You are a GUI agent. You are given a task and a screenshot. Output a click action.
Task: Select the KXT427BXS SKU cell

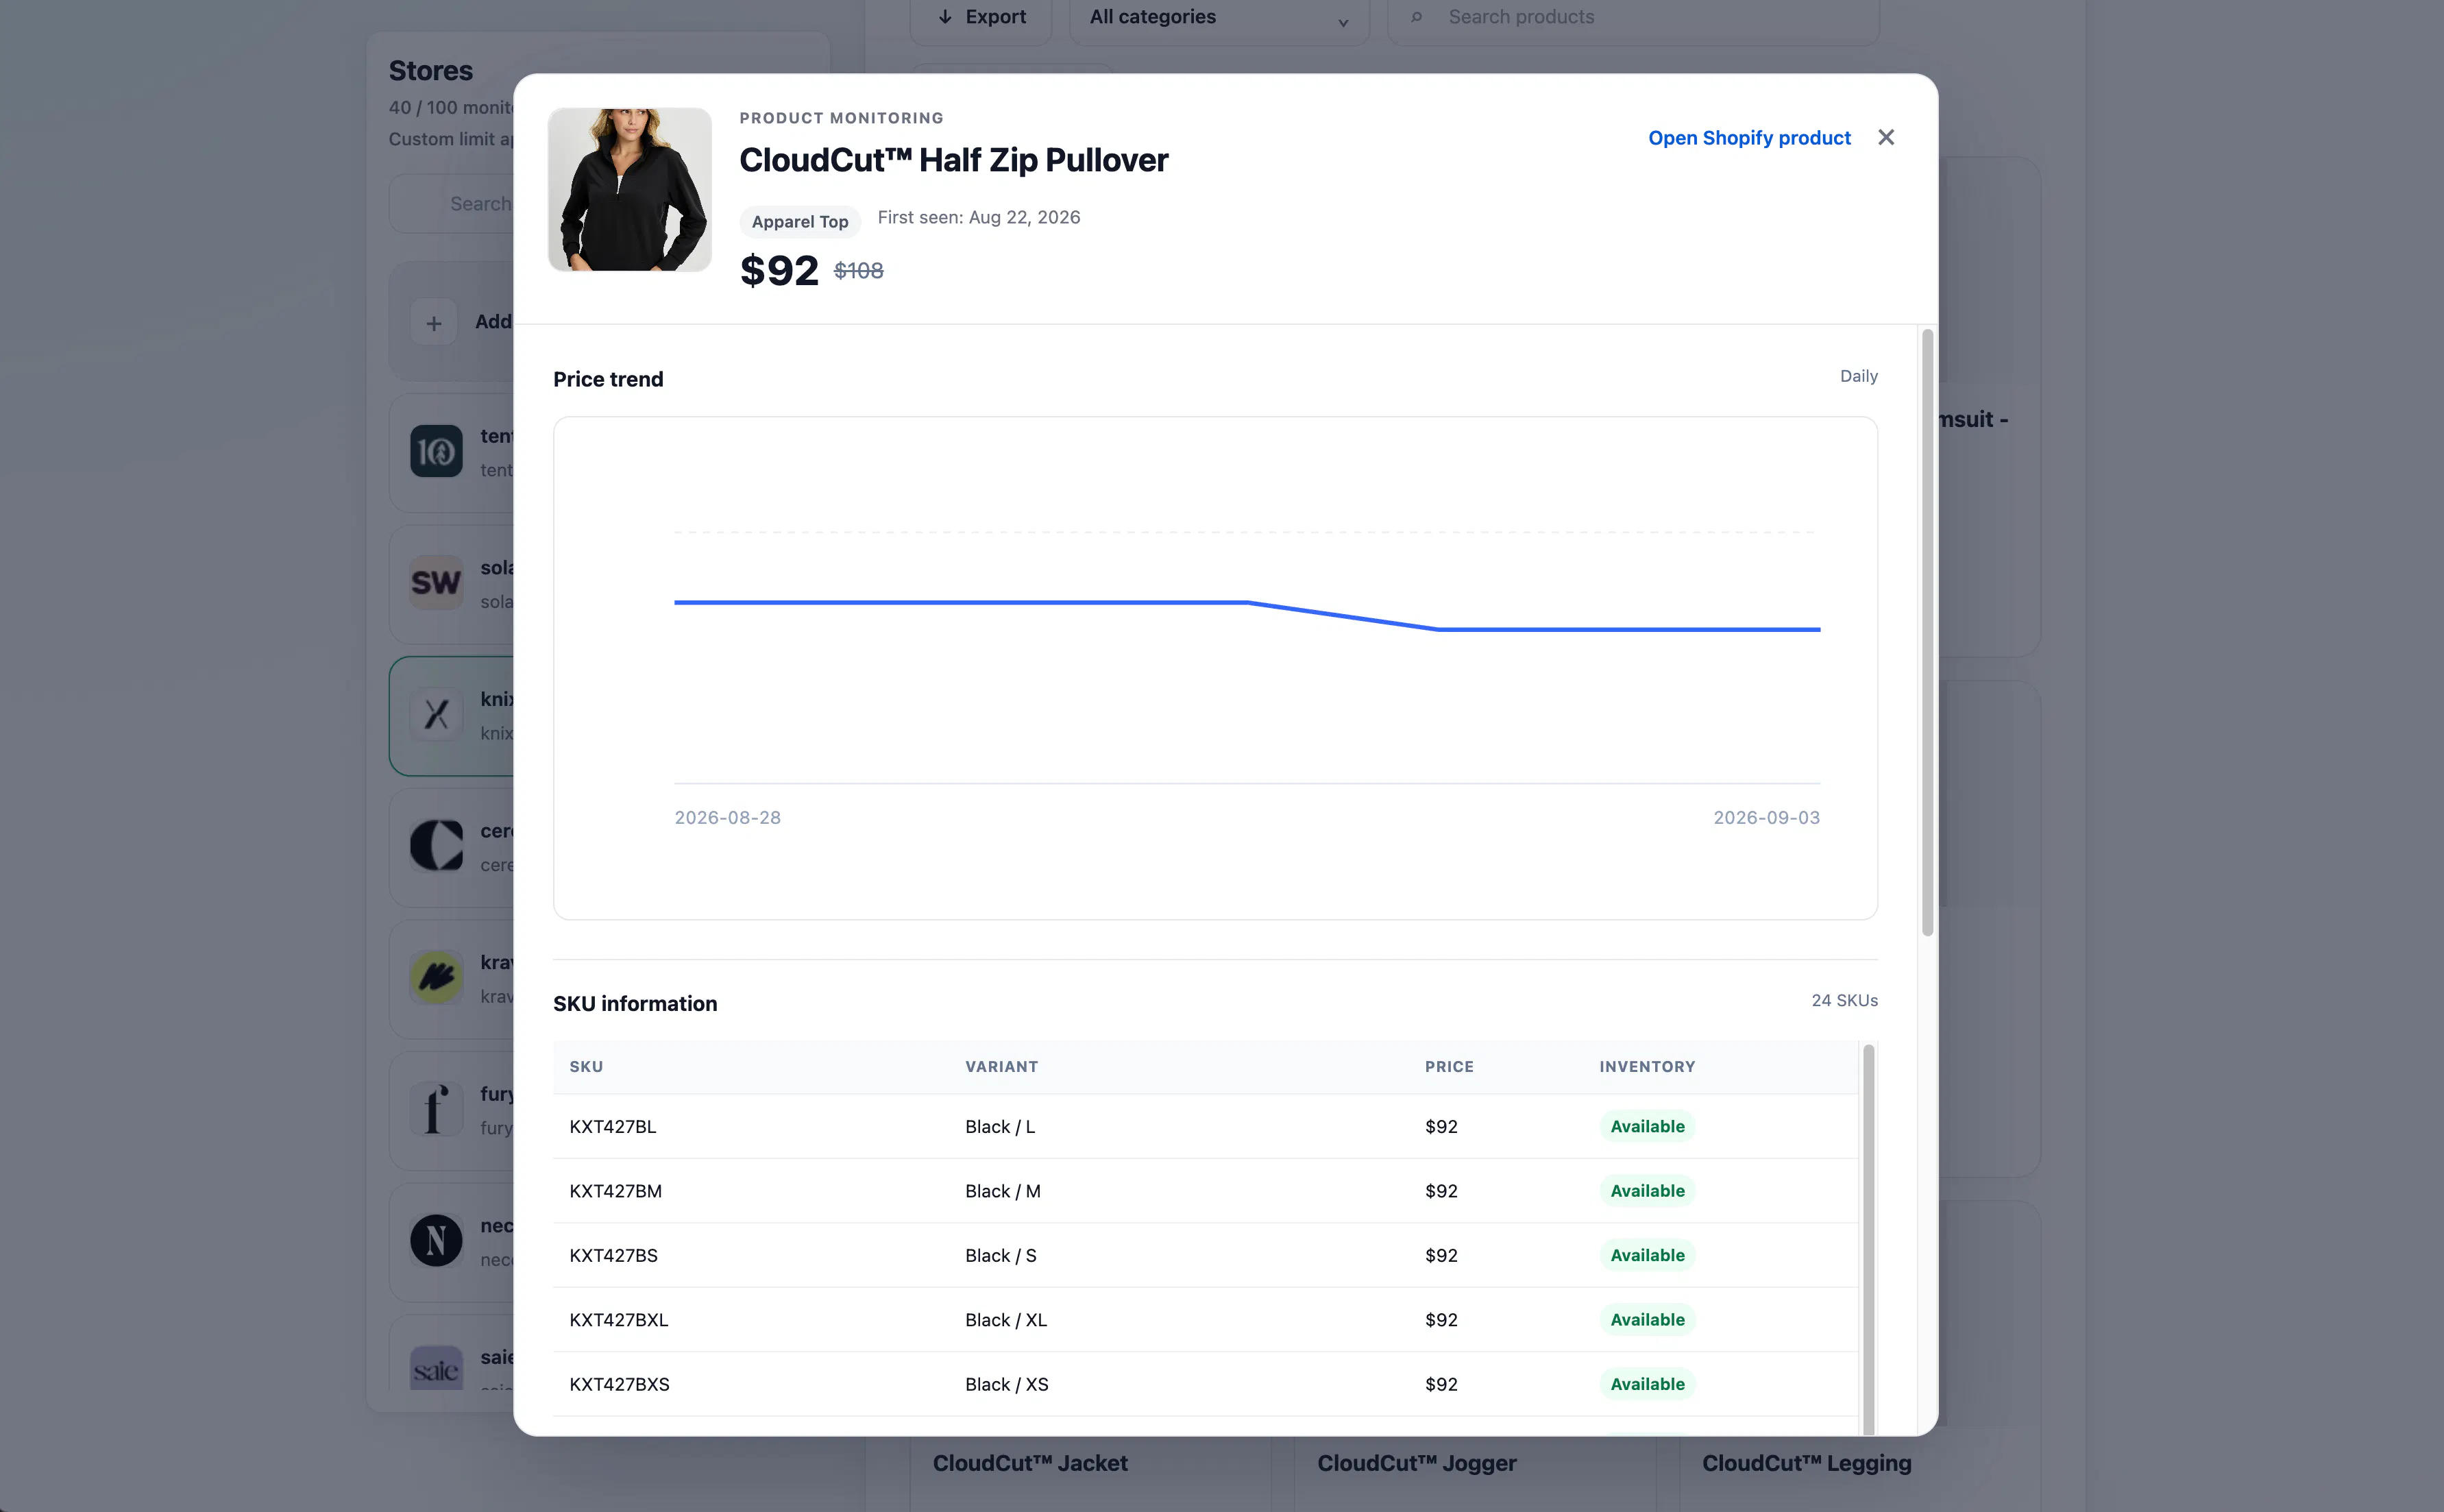[x=619, y=1384]
